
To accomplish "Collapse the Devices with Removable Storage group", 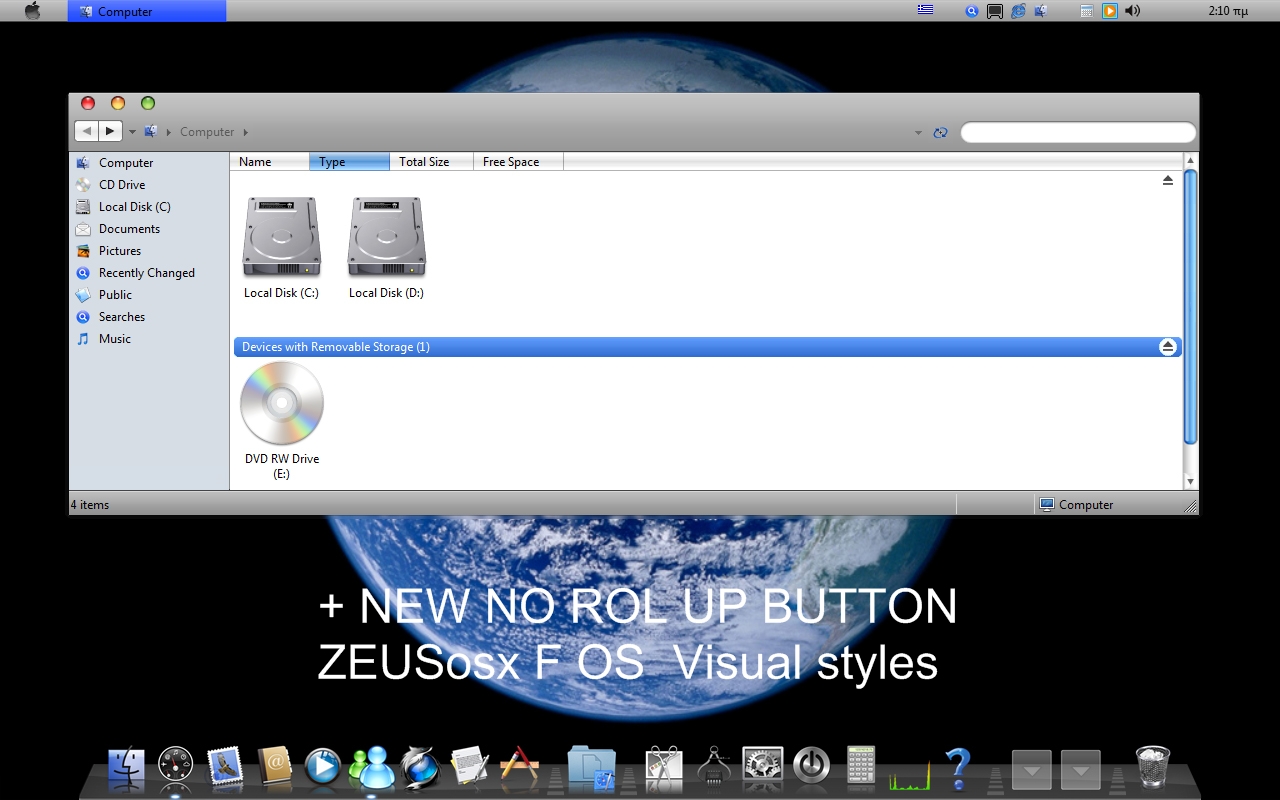I will point(1167,347).
